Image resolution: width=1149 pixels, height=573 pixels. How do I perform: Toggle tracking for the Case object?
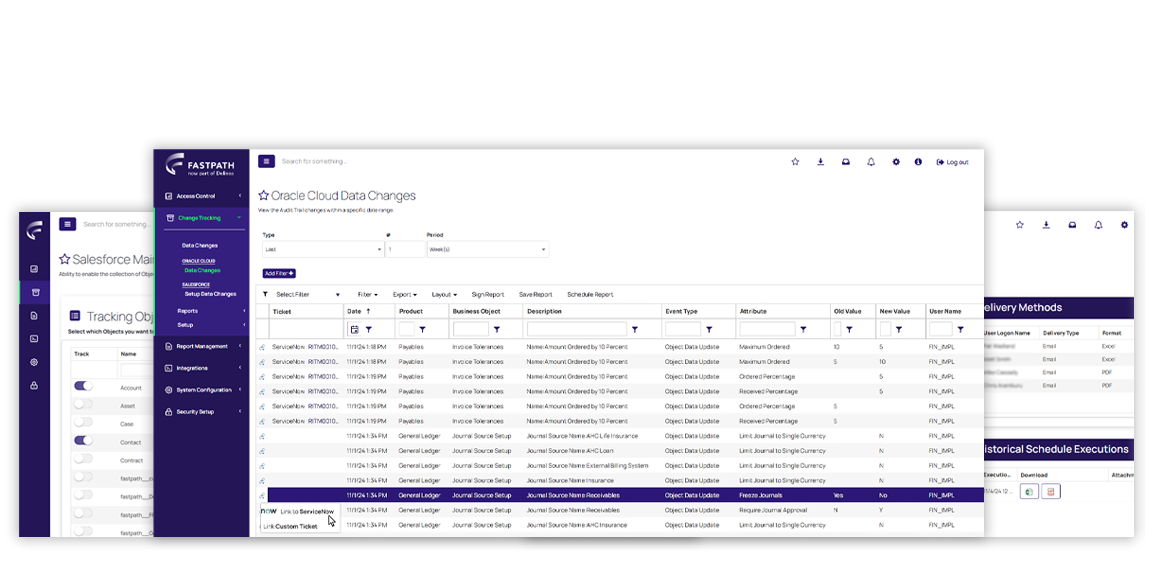(84, 422)
